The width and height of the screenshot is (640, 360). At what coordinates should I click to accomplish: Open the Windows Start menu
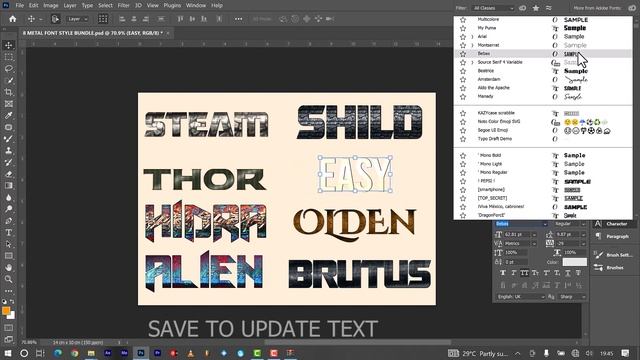(8, 353)
